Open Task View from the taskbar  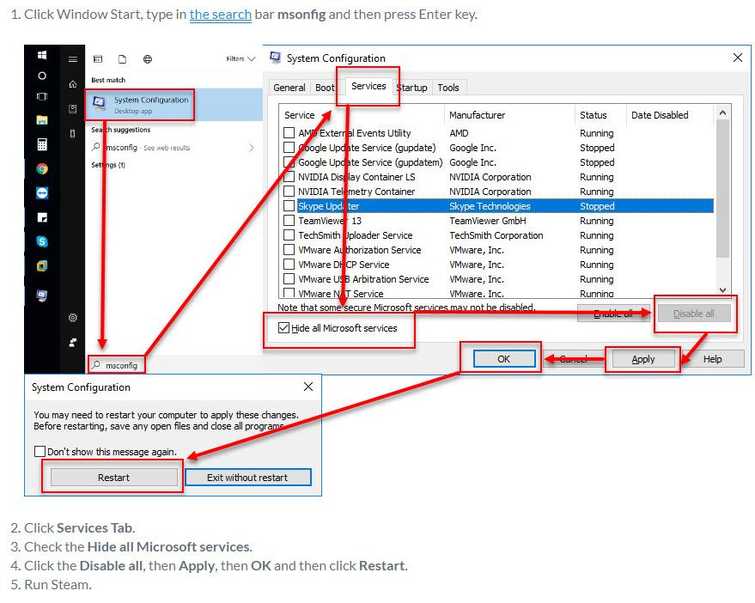tap(42, 96)
